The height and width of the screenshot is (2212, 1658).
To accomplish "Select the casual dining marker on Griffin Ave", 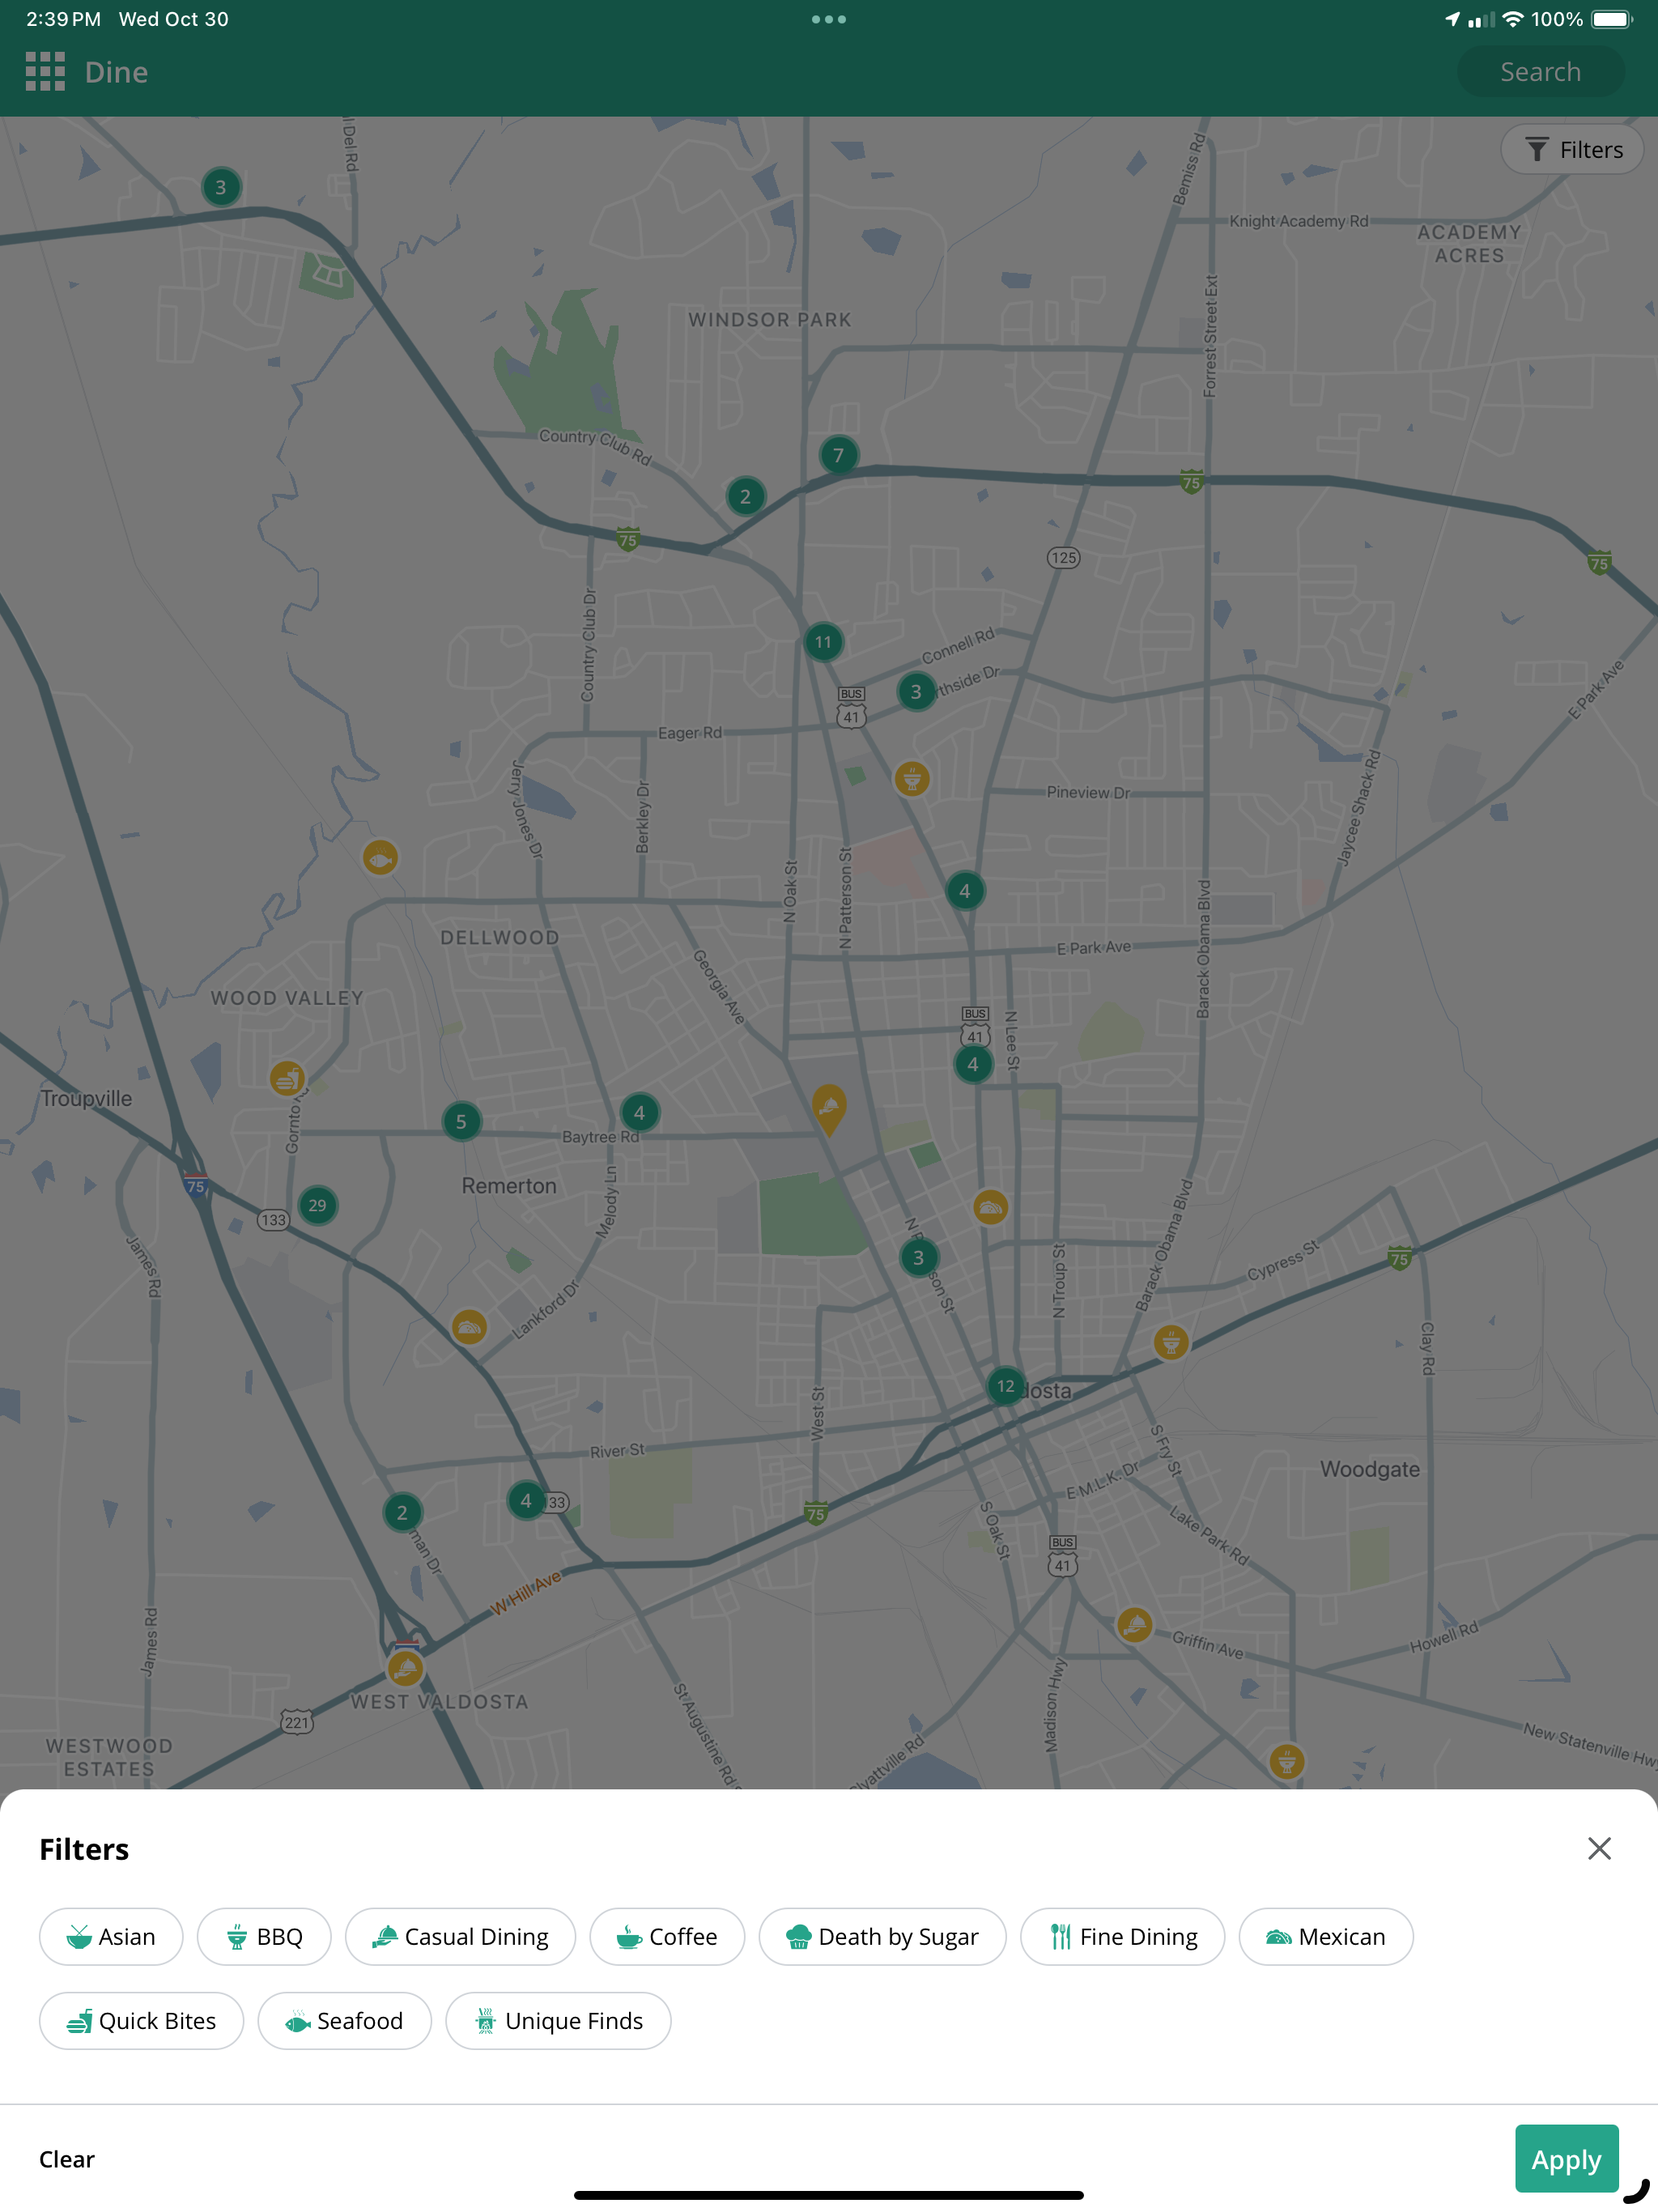I will coord(1134,1625).
